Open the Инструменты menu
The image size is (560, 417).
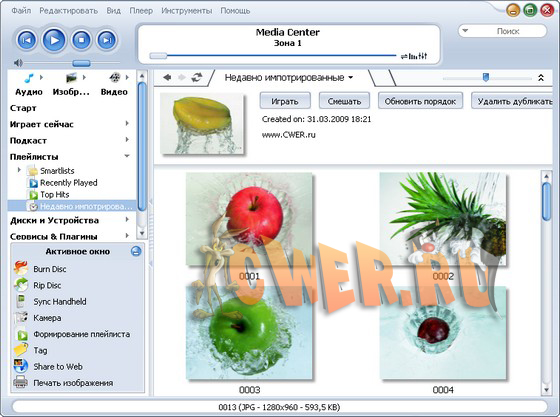(x=186, y=11)
